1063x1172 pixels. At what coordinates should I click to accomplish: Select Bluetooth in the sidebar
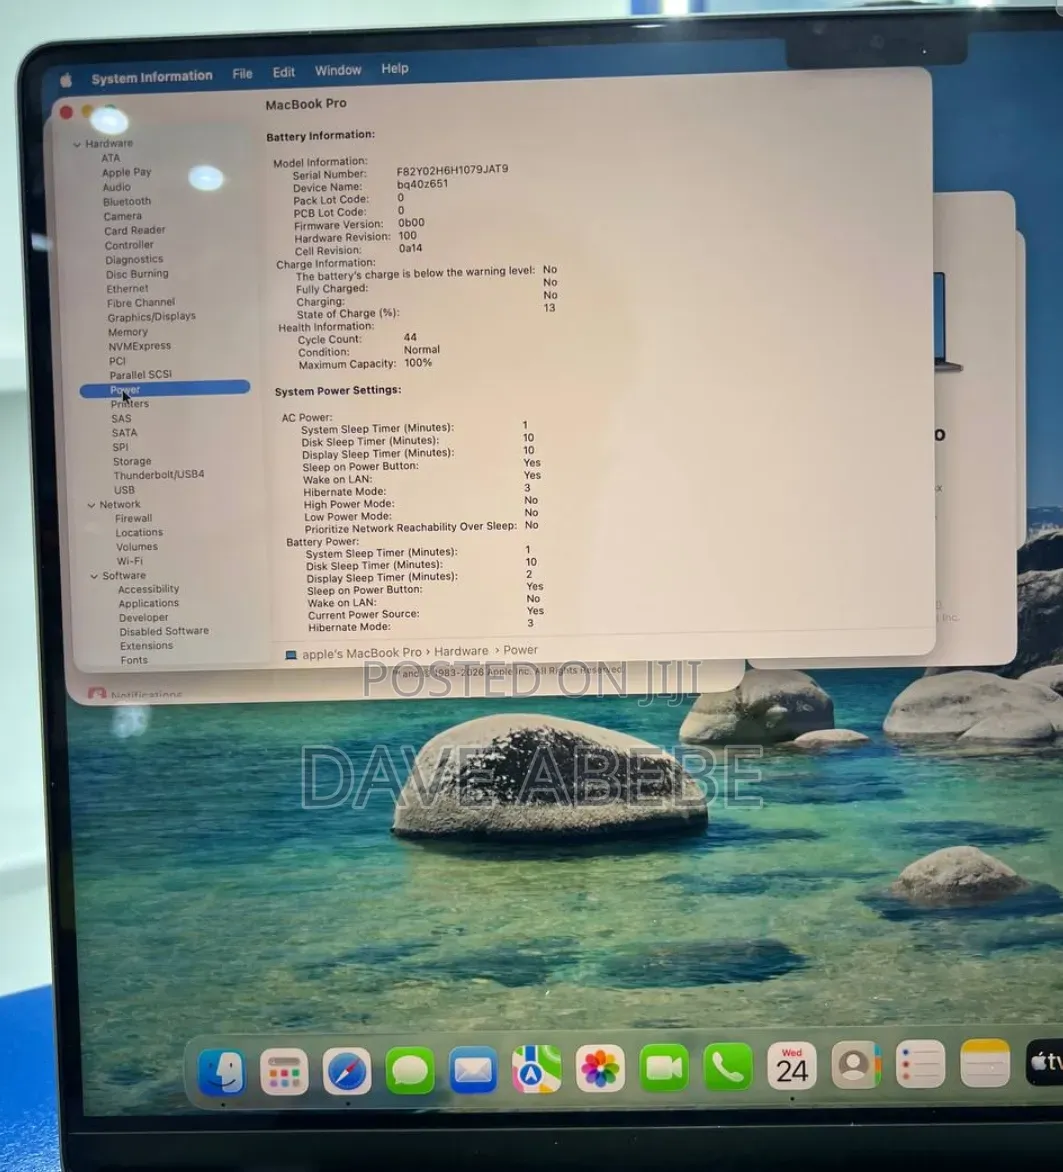click(127, 201)
